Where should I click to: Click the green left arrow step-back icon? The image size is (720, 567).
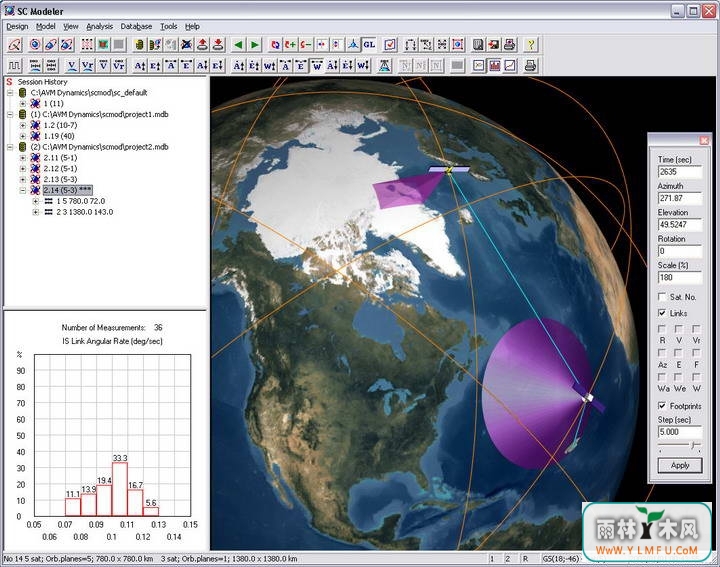238,45
